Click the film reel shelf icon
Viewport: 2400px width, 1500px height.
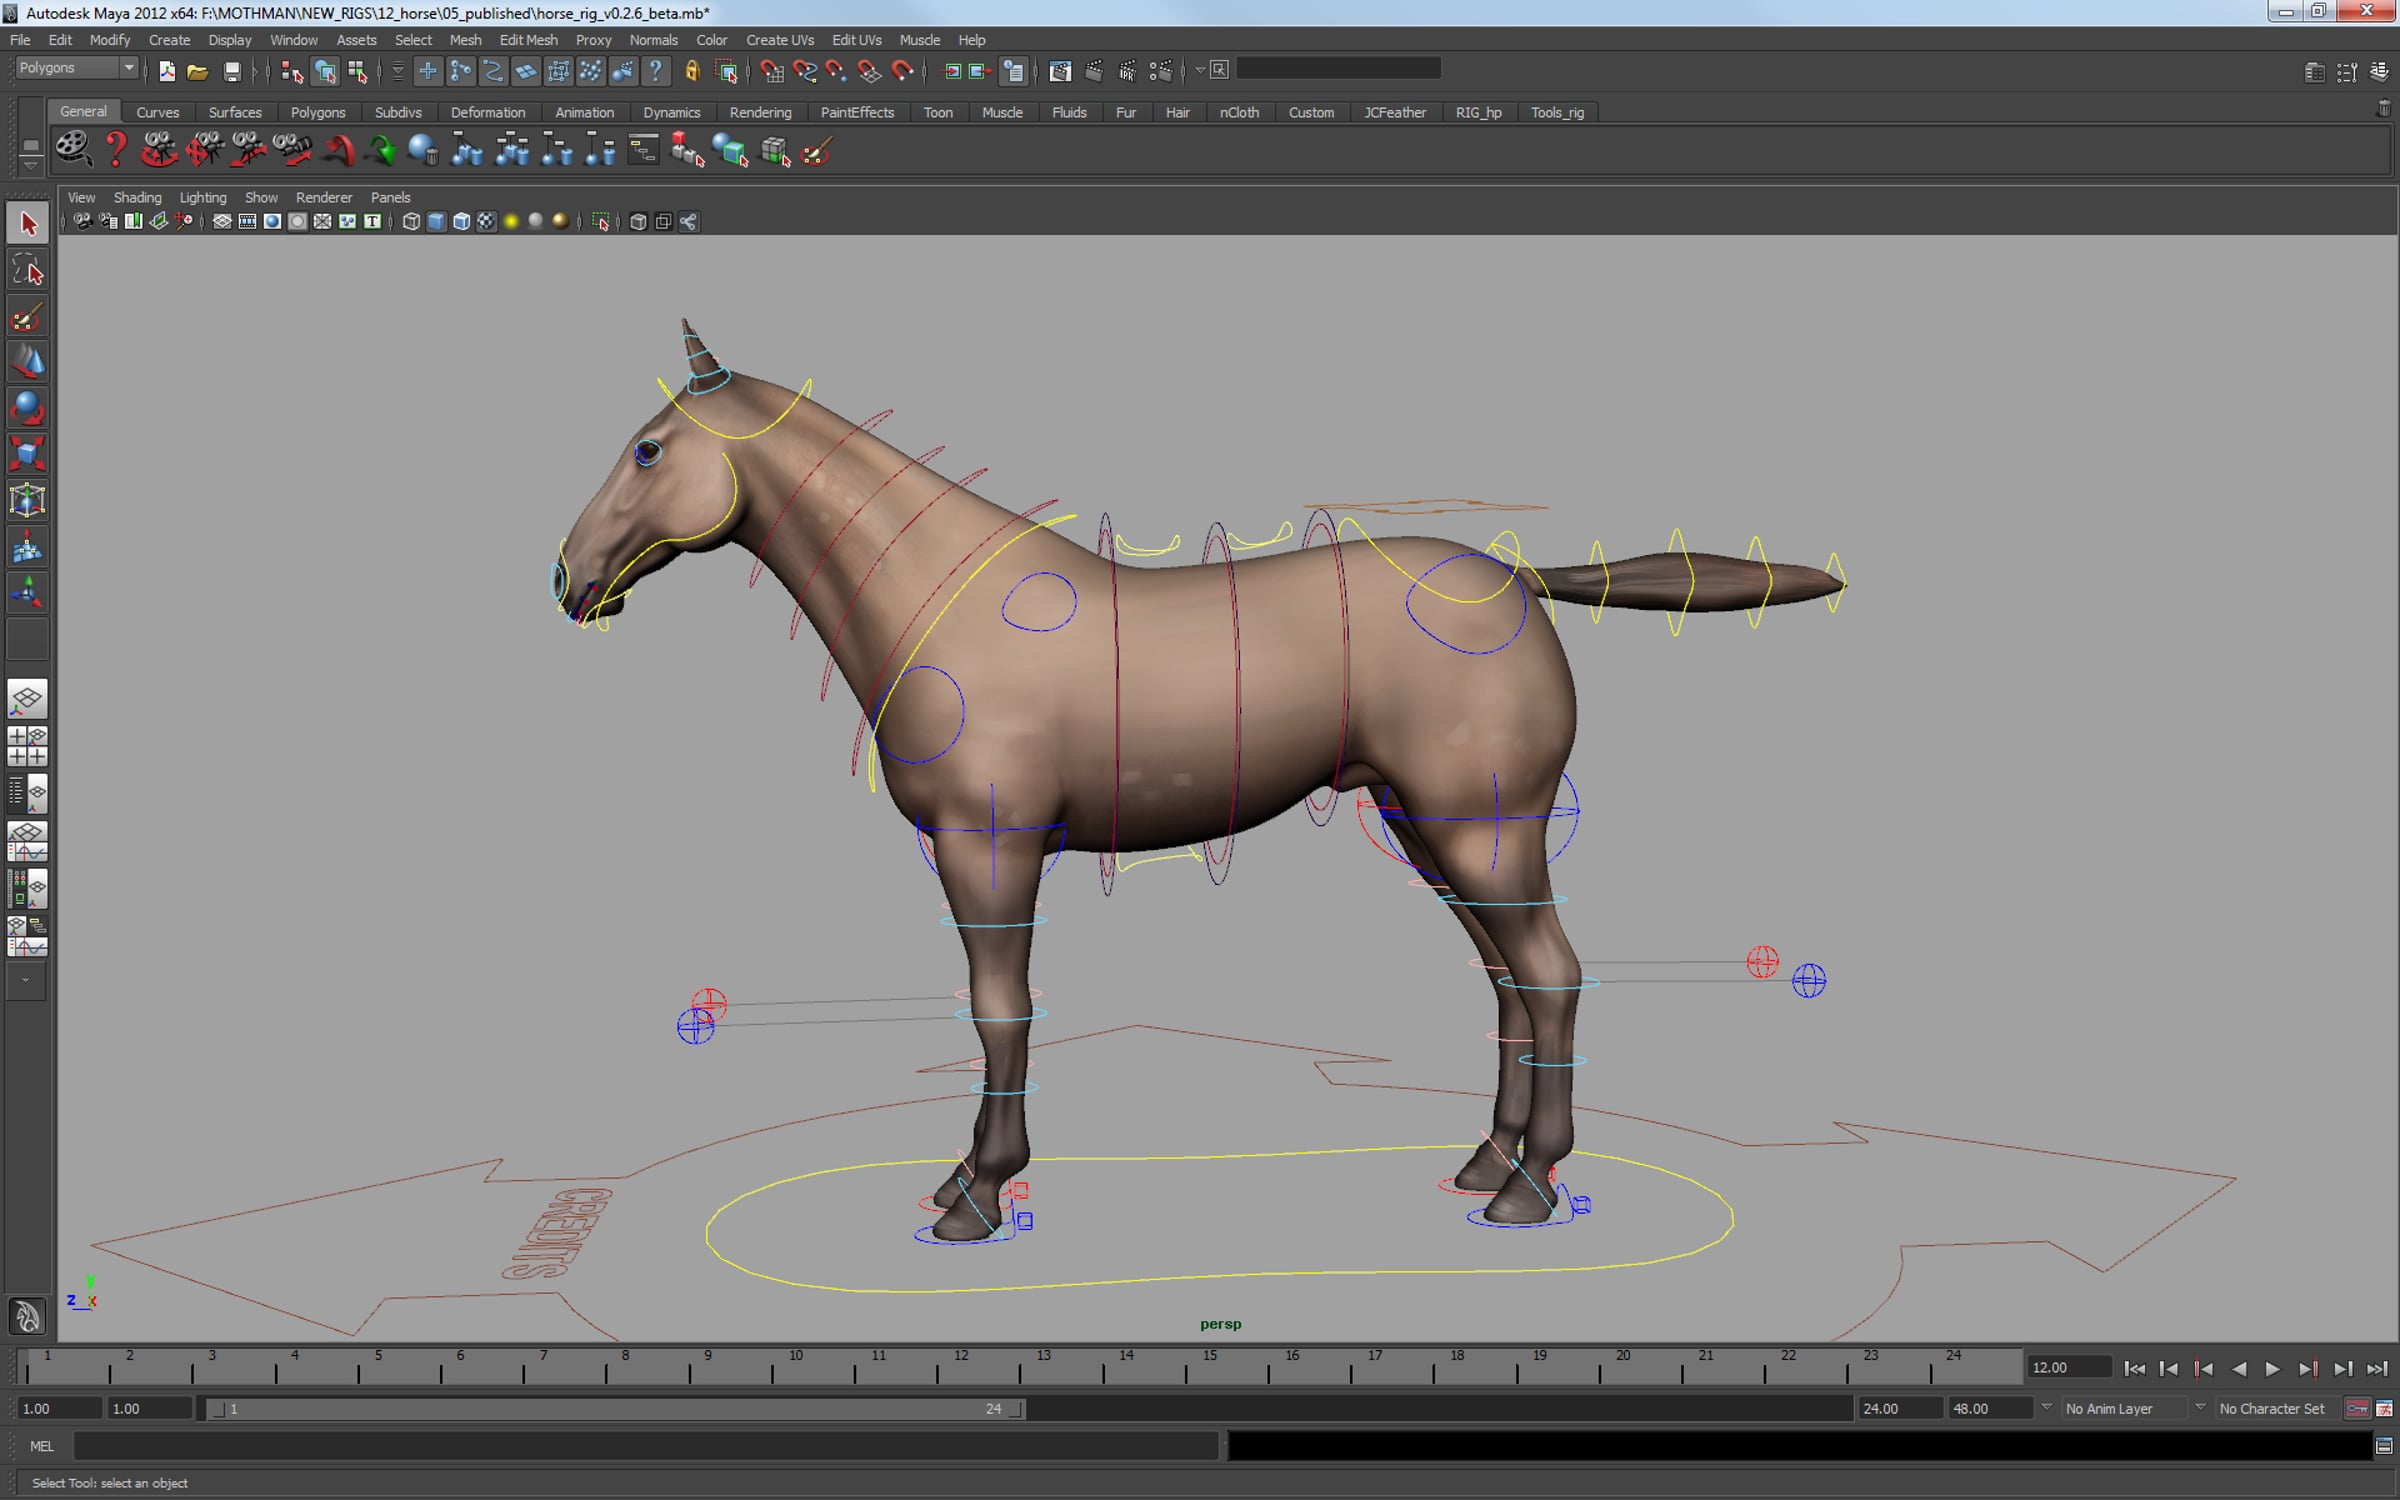pos(73,150)
